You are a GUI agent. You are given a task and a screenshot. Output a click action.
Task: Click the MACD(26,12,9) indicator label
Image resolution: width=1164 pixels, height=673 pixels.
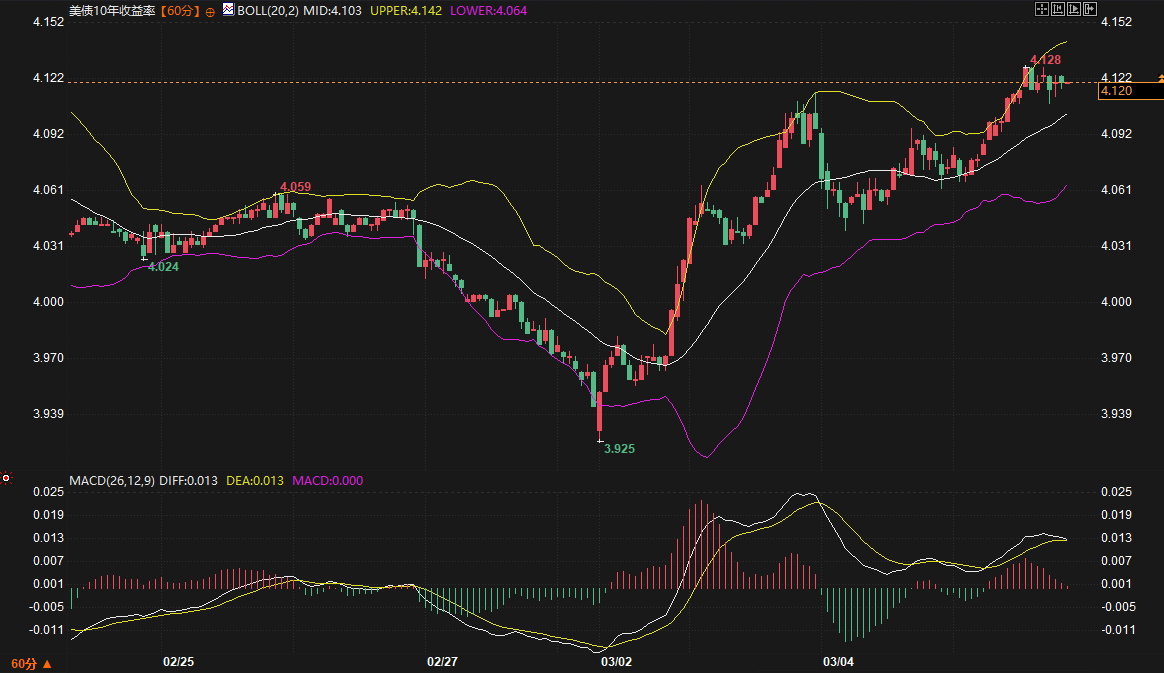click(x=111, y=481)
